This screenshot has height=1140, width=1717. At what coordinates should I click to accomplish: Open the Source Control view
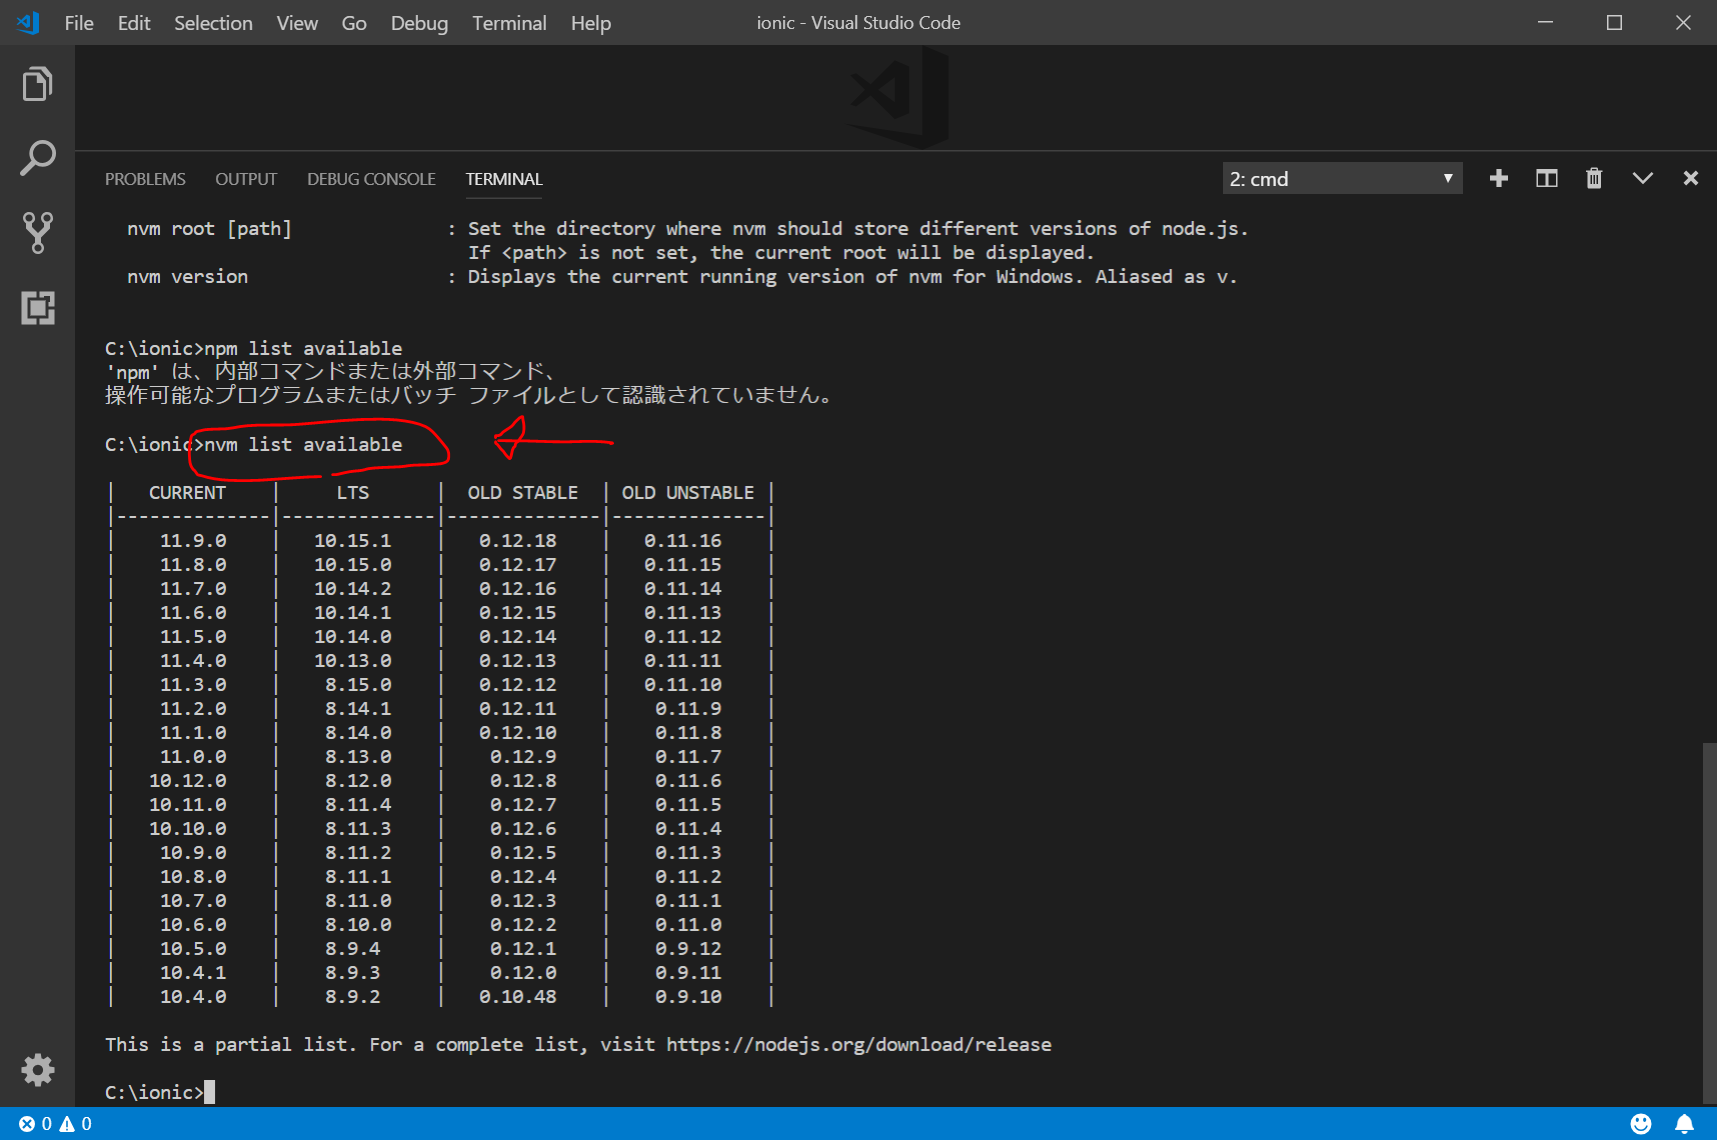(x=37, y=232)
